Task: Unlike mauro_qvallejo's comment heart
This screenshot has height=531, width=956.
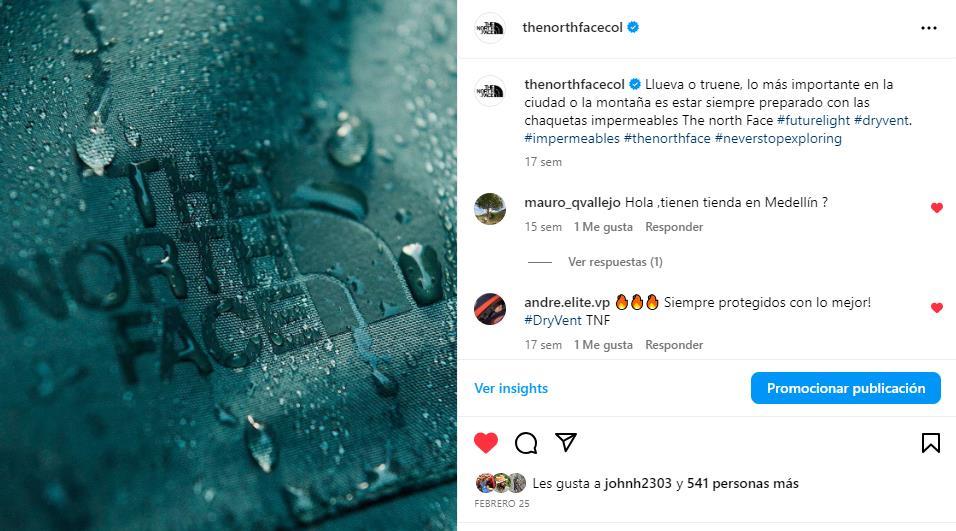Action: coord(937,208)
